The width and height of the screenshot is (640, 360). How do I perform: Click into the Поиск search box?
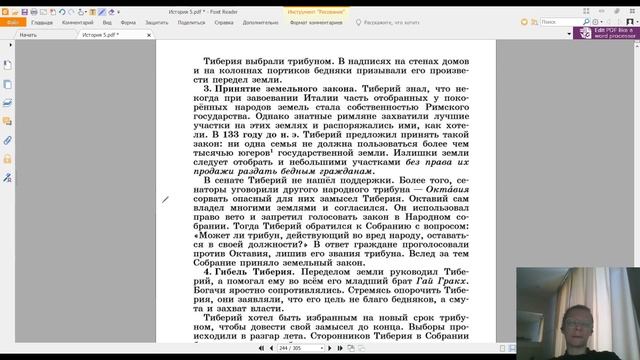click(x=561, y=22)
